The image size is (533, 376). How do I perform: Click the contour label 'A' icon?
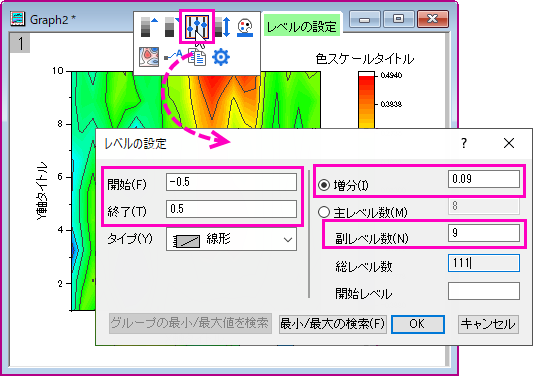click(173, 56)
